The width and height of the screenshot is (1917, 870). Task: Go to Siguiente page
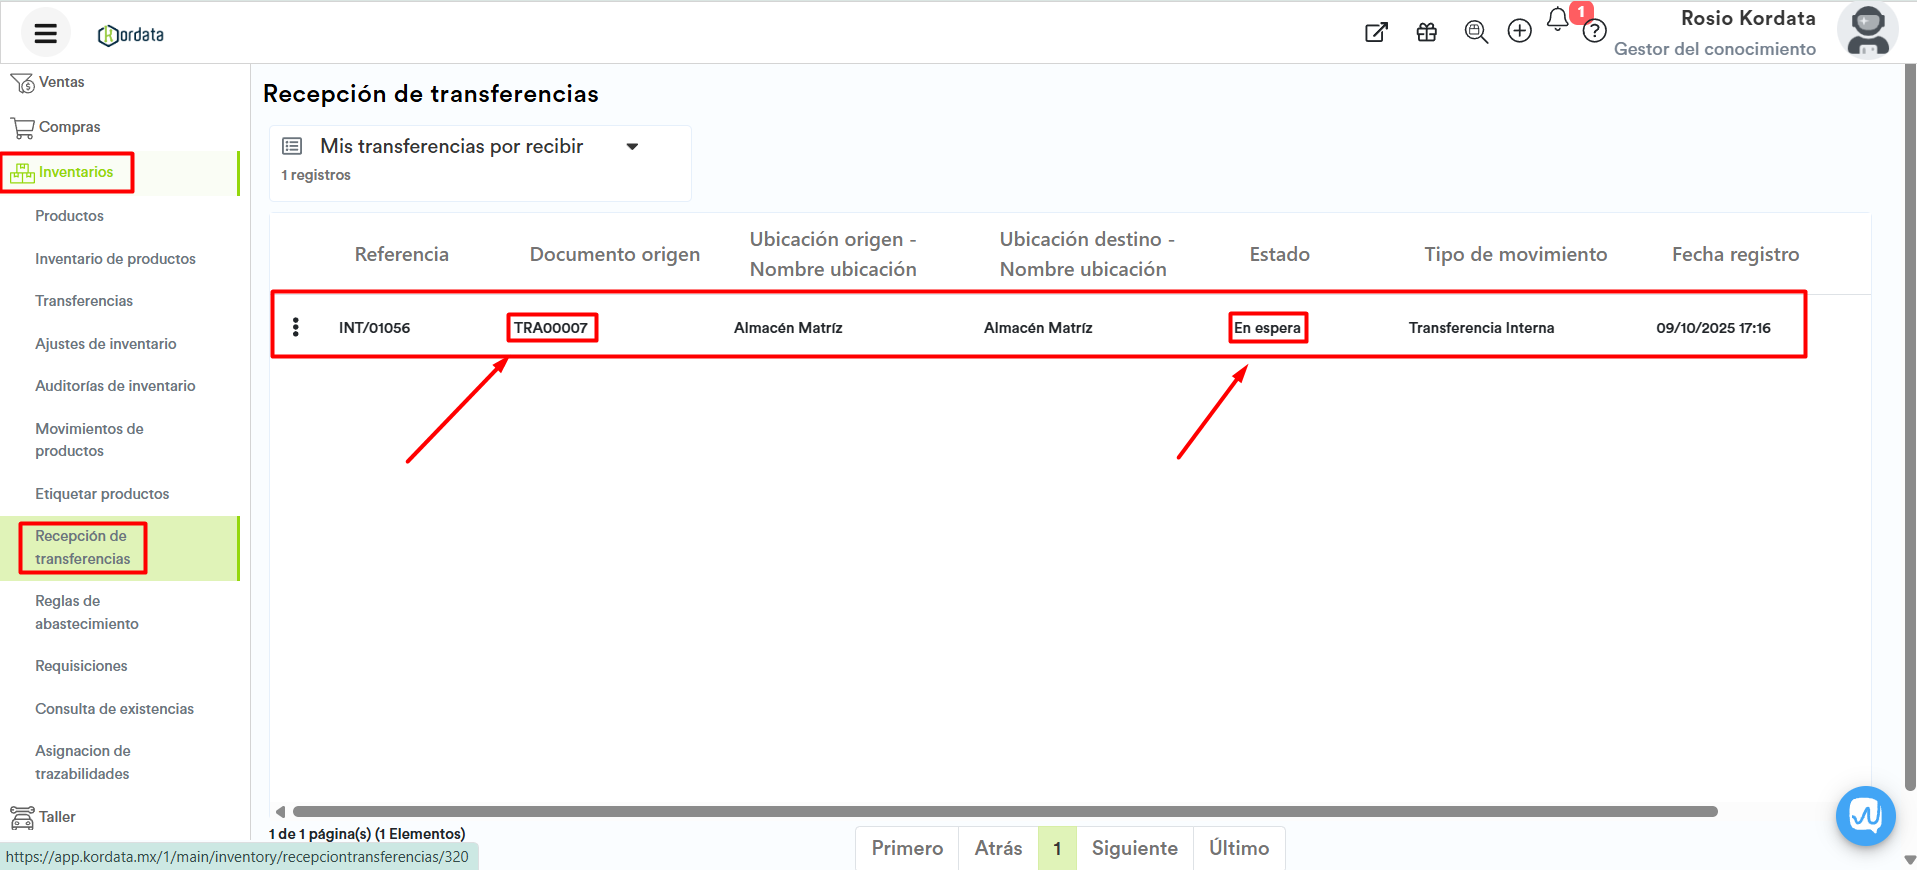1134,848
